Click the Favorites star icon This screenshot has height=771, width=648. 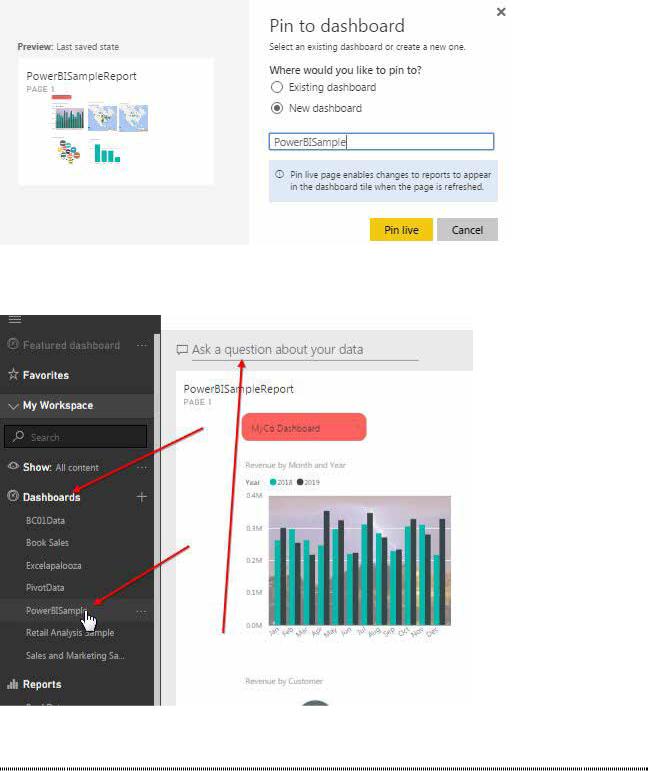[13, 374]
